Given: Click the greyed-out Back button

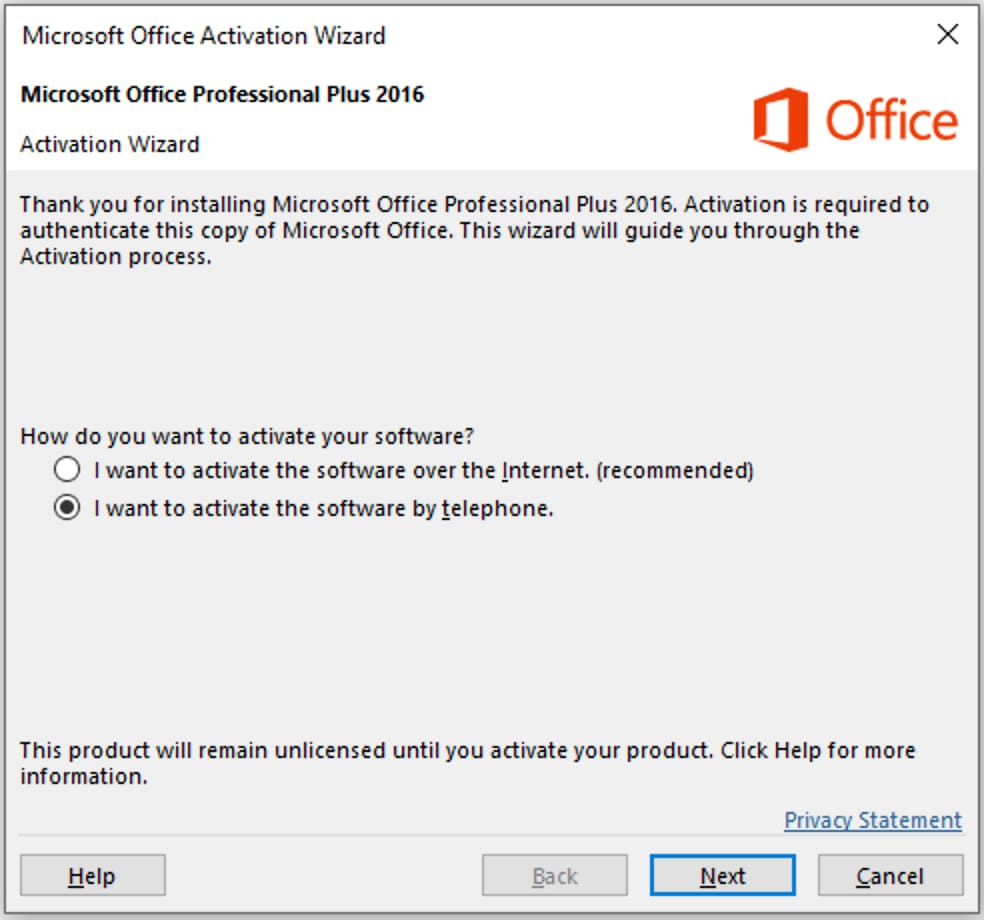Looking at the screenshot, I should [555, 876].
